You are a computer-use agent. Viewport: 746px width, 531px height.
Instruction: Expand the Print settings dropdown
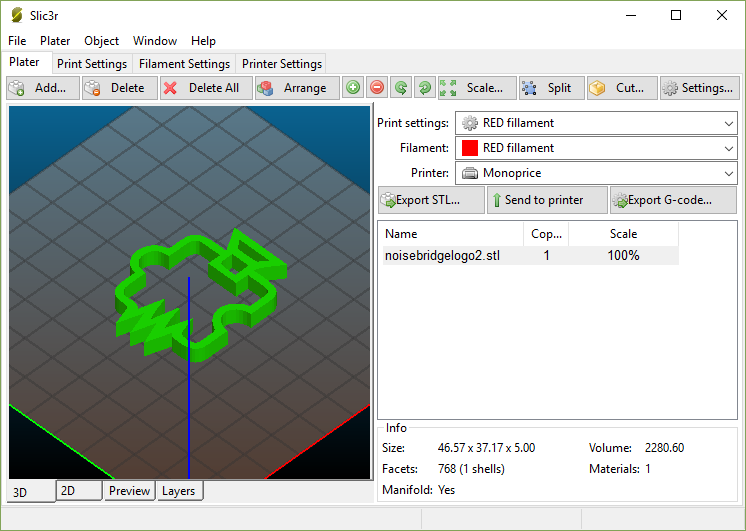[596, 123]
